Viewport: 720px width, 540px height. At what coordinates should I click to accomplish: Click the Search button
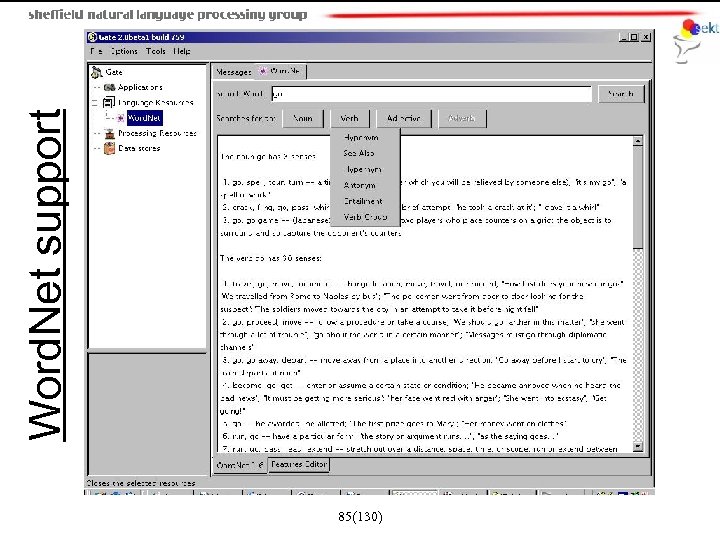tap(621, 94)
